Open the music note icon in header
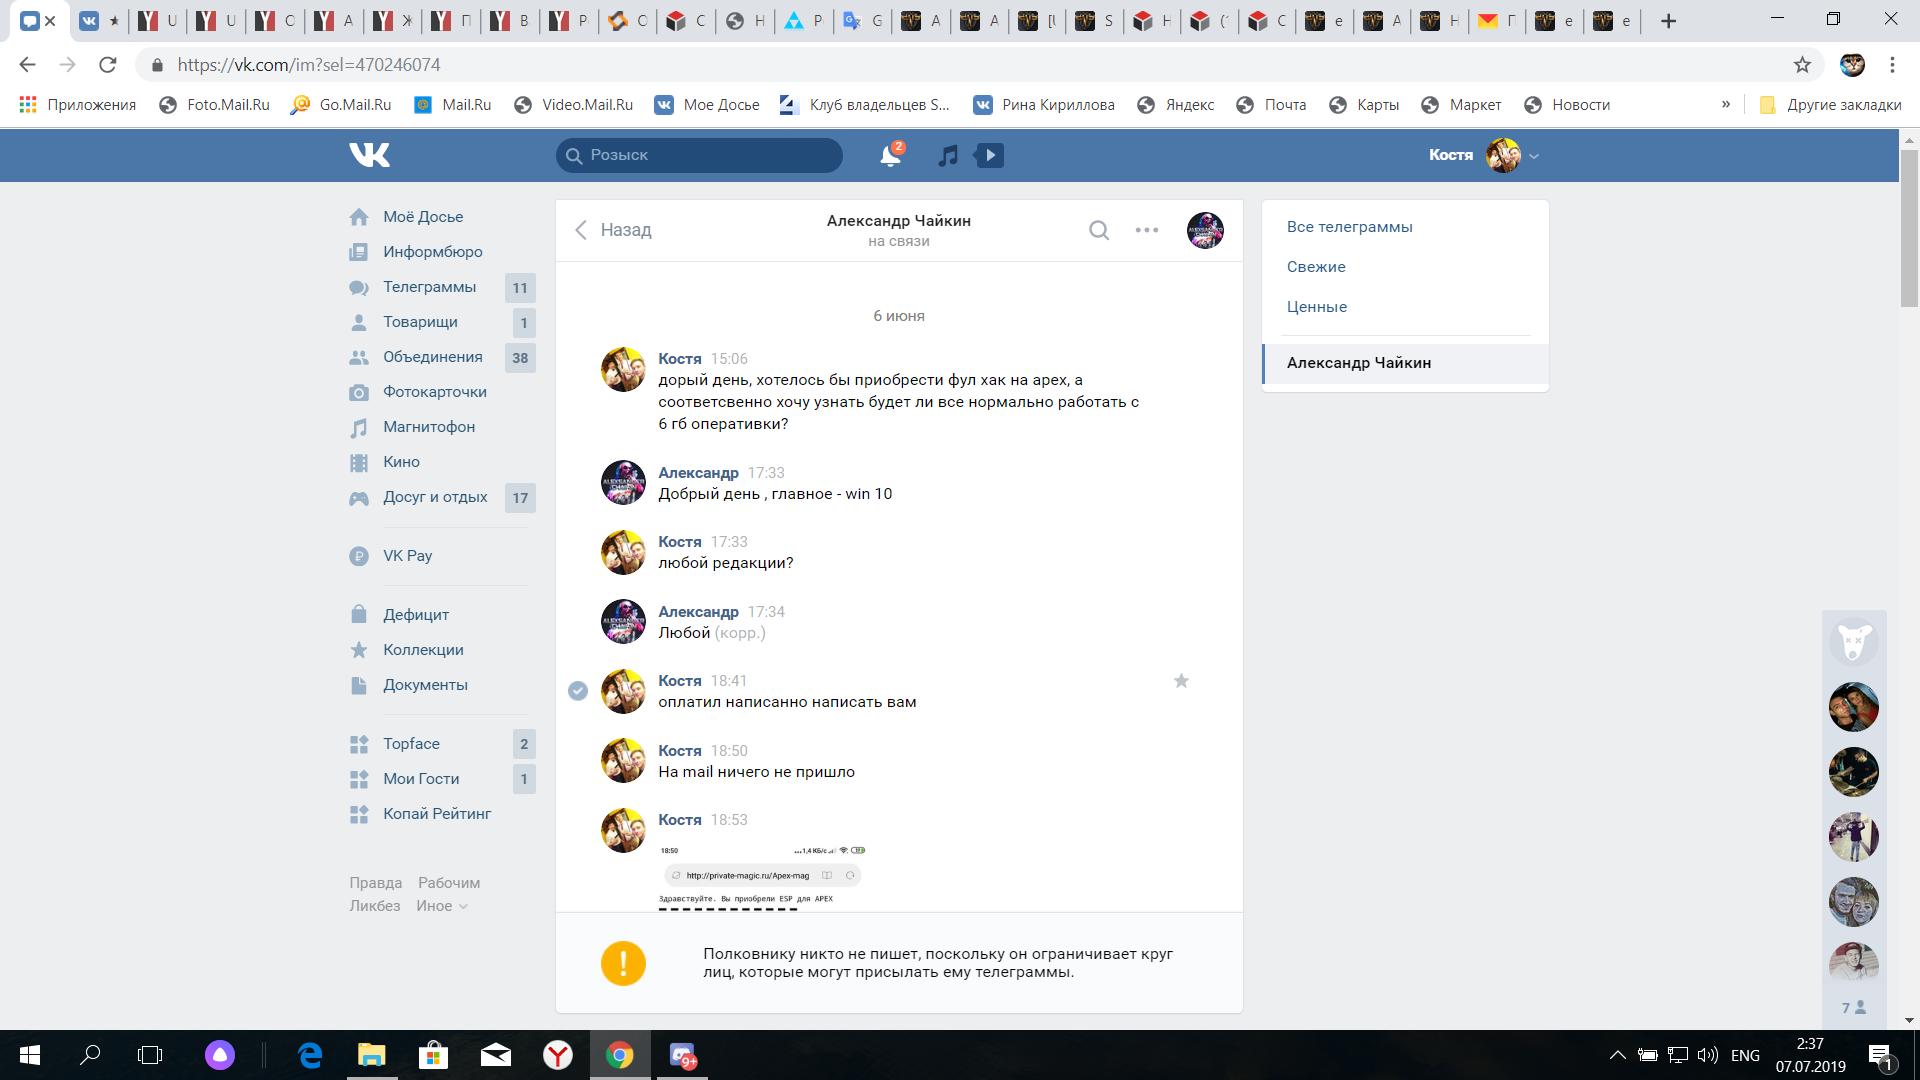The width and height of the screenshot is (1920, 1080). (x=948, y=155)
